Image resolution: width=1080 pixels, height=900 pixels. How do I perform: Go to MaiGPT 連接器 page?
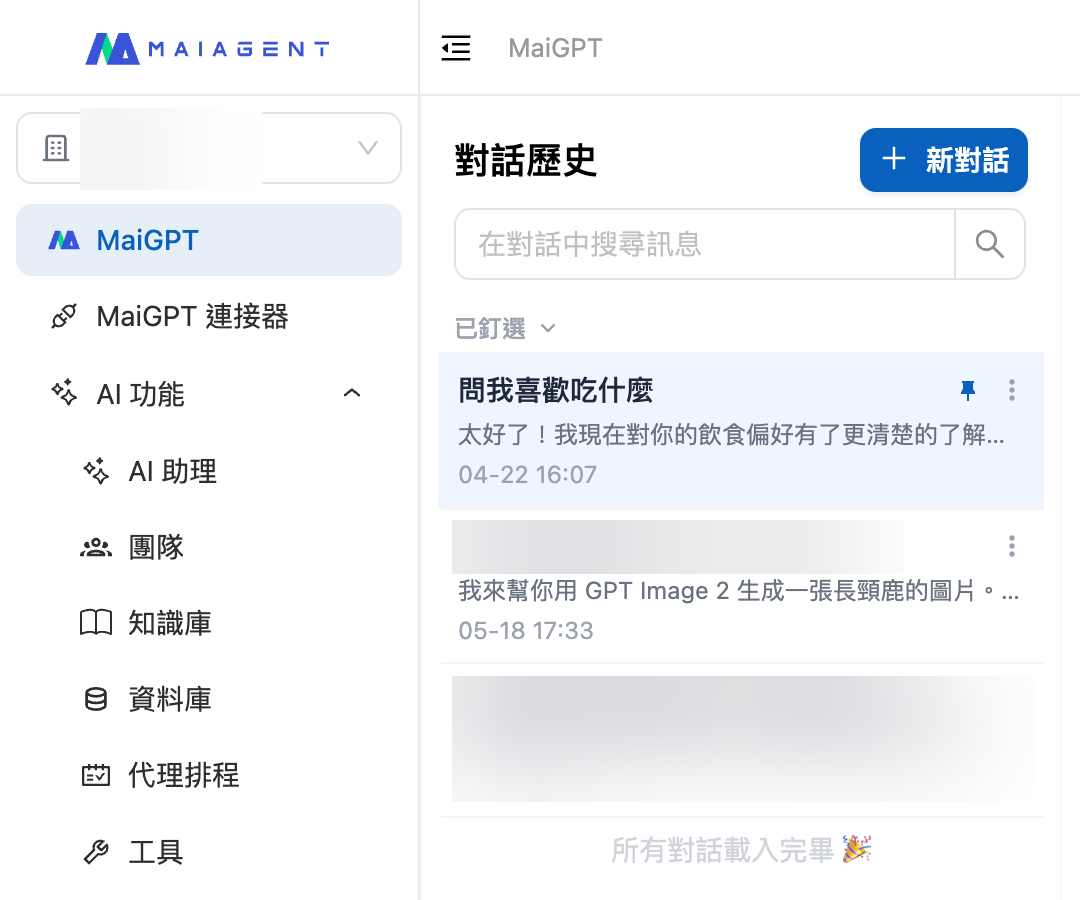209,317
